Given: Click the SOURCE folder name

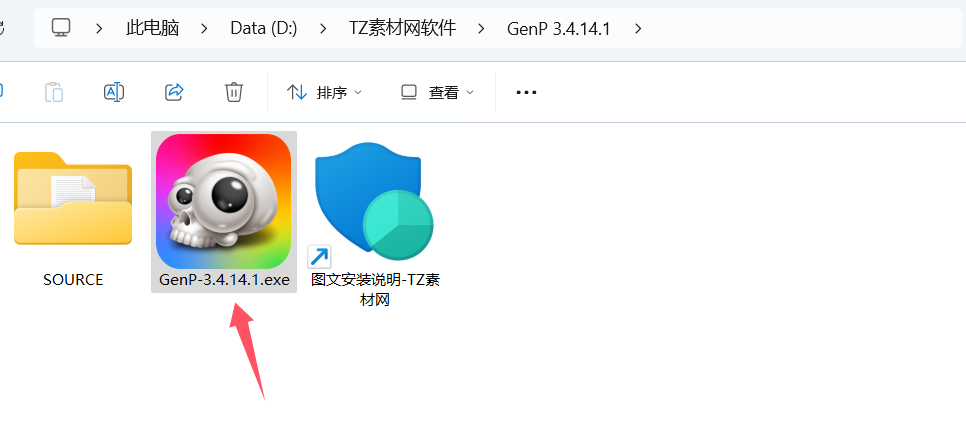Looking at the screenshot, I should click(x=73, y=280).
